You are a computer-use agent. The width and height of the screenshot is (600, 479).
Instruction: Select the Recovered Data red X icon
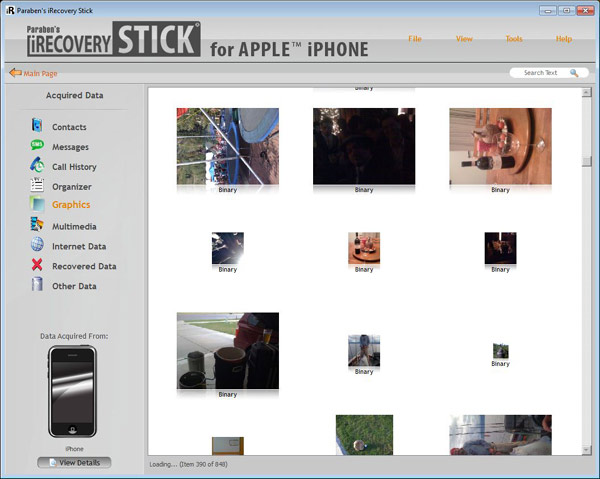coord(37,266)
